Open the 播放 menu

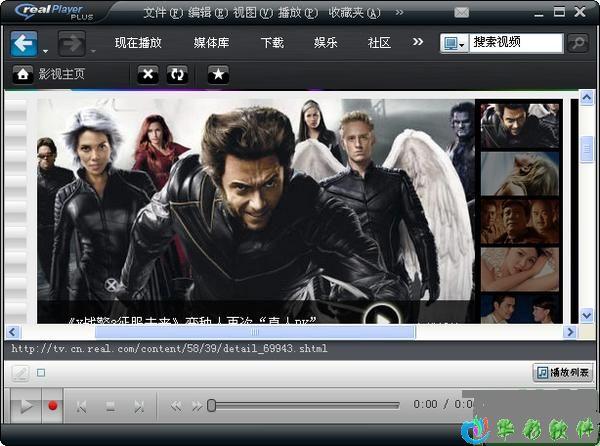tap(298, 13)
